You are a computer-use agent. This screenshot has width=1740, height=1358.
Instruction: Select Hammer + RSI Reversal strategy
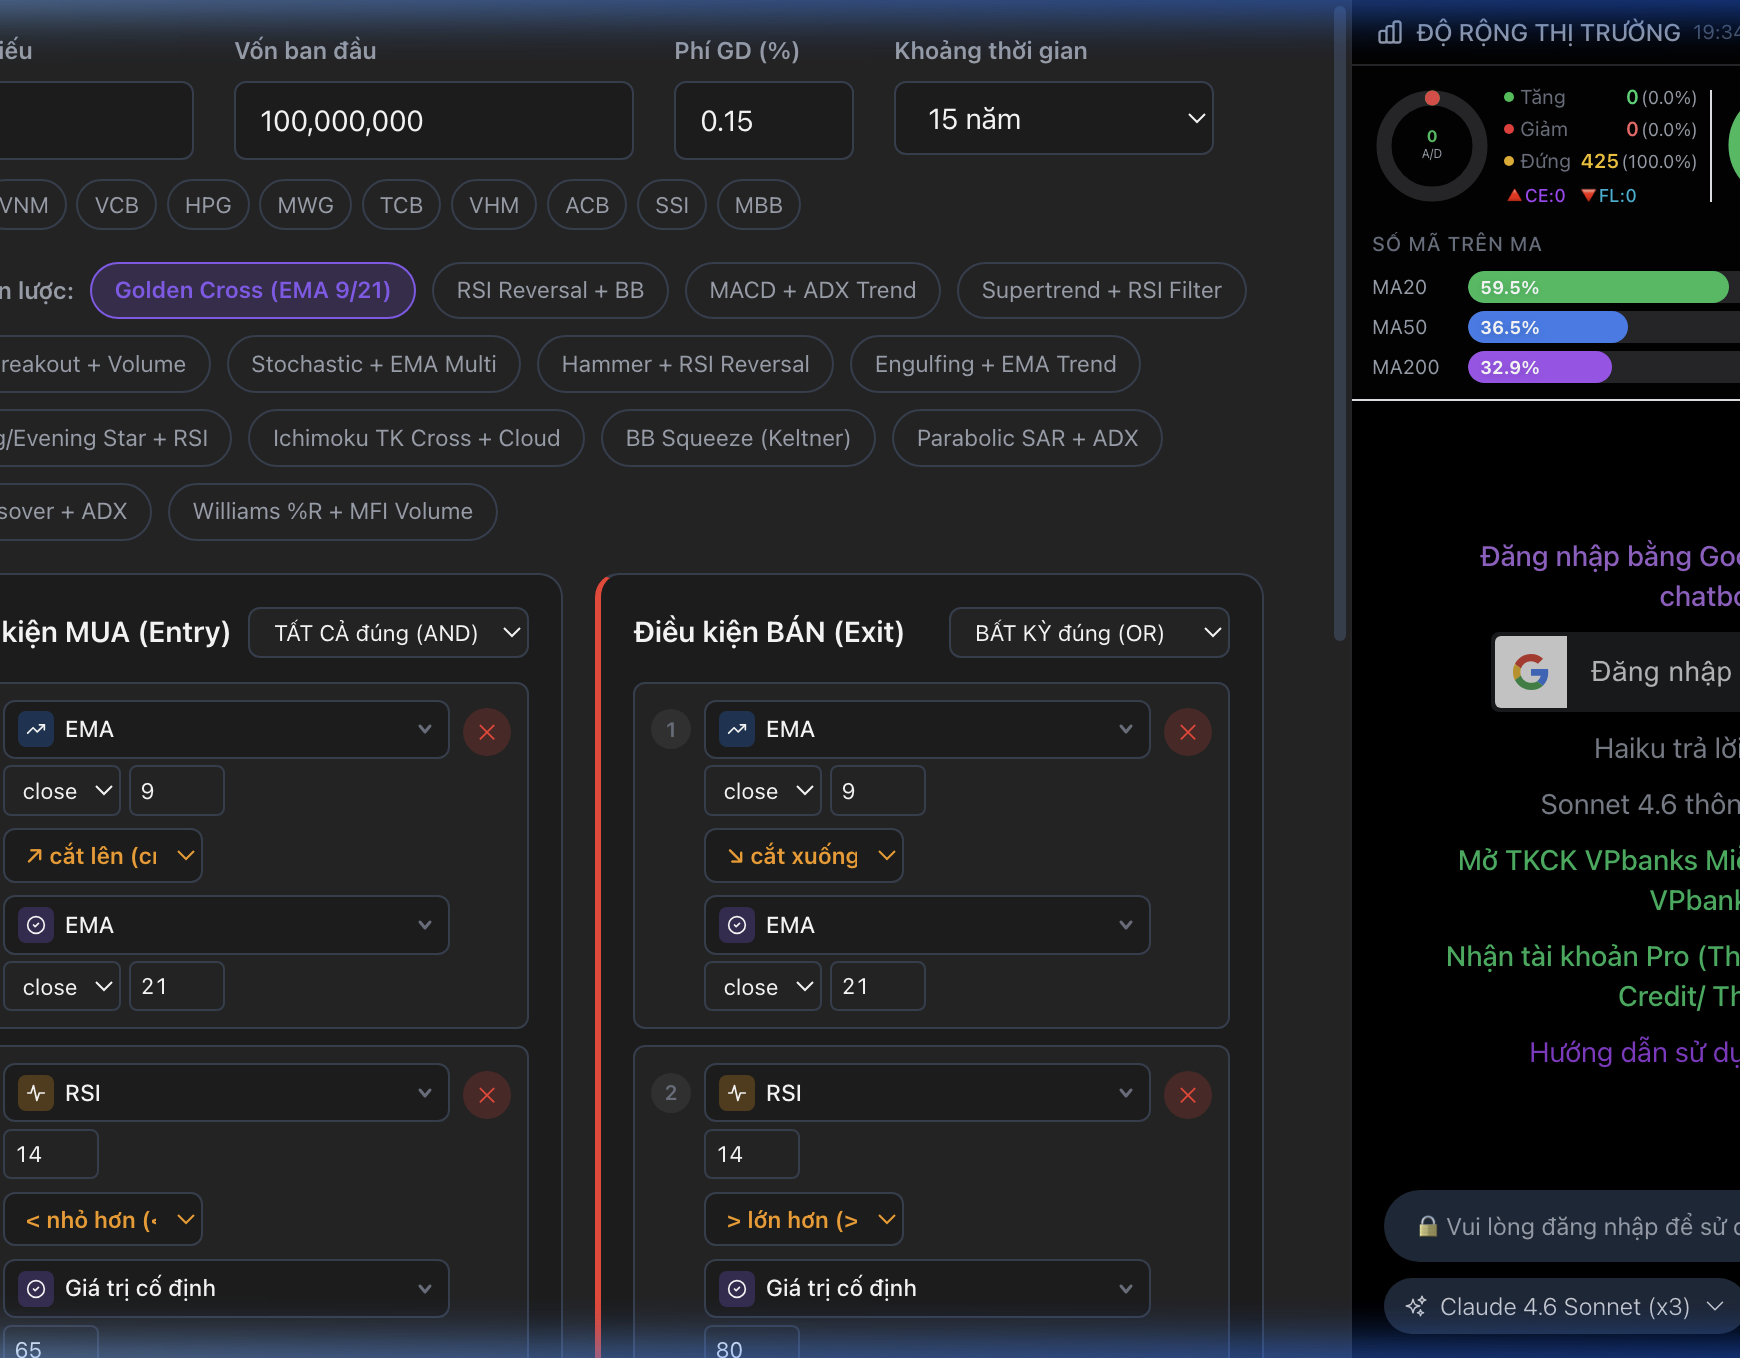click(x=685, y=364)
